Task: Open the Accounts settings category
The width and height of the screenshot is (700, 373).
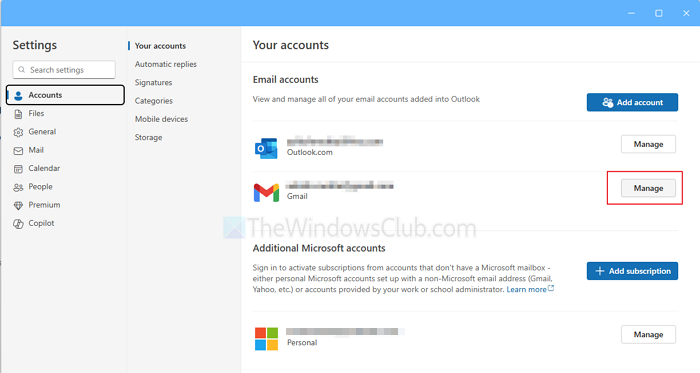Action: [x=65, y=95]
